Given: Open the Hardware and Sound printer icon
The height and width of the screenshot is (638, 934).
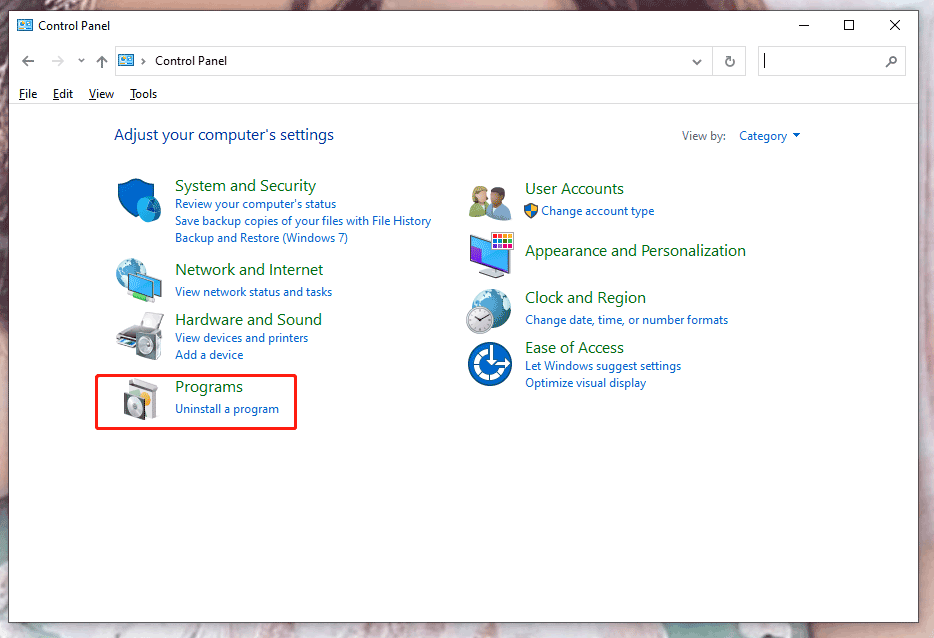Looking at the screenshot, I should [140, 336].
